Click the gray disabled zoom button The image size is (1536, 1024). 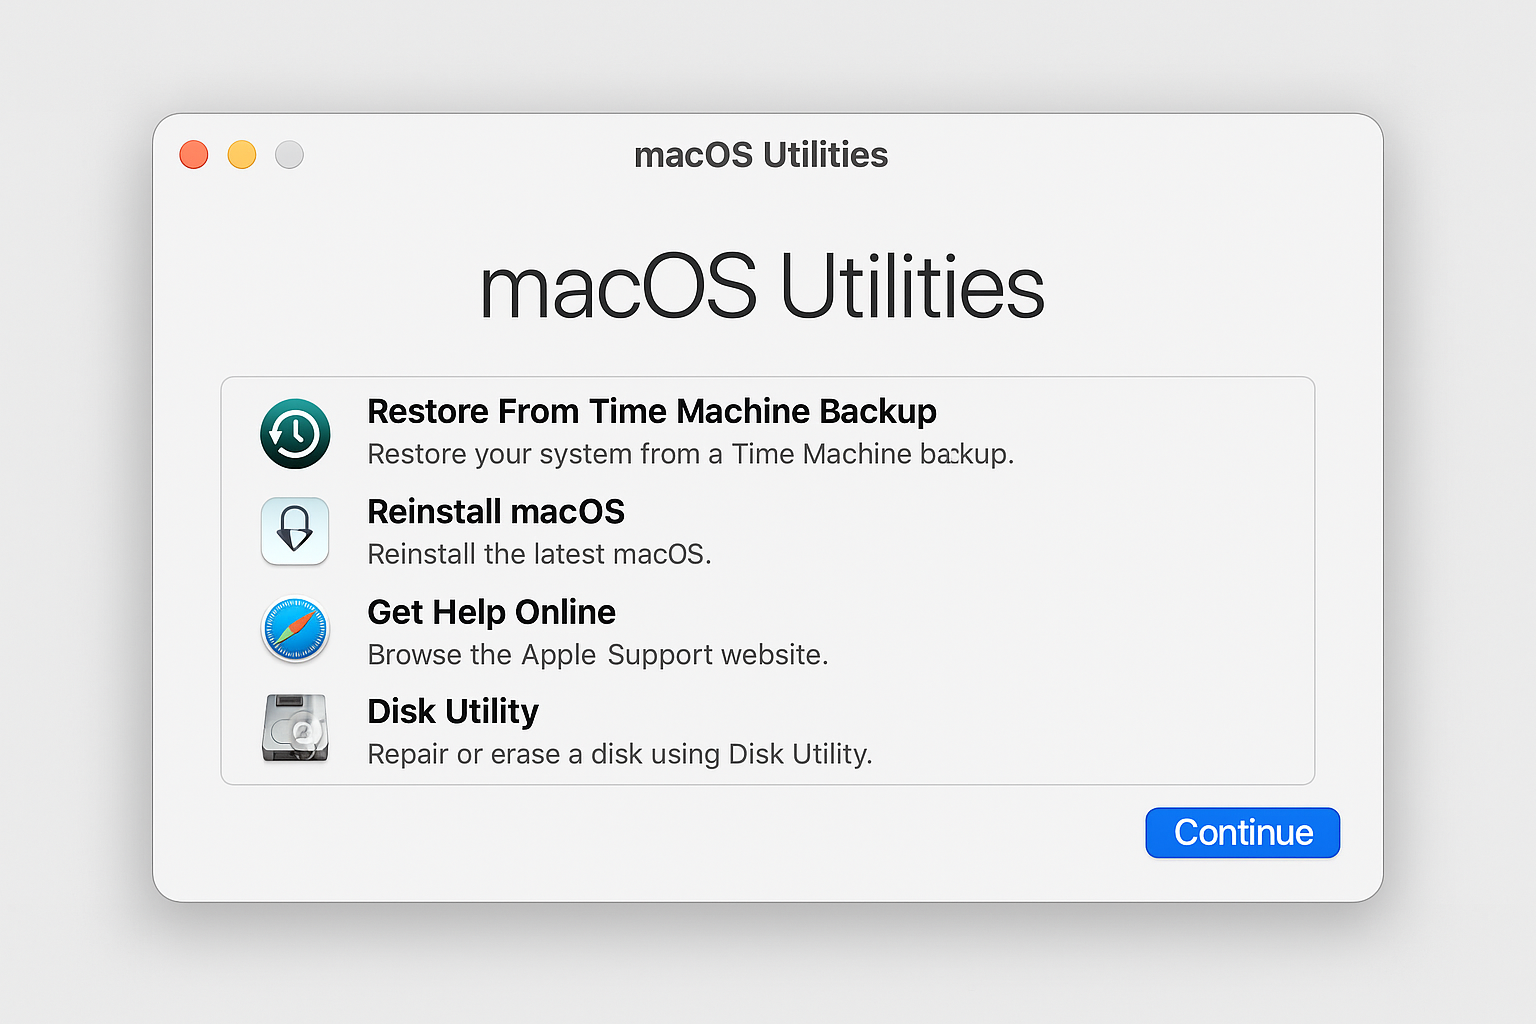(290, 155)
